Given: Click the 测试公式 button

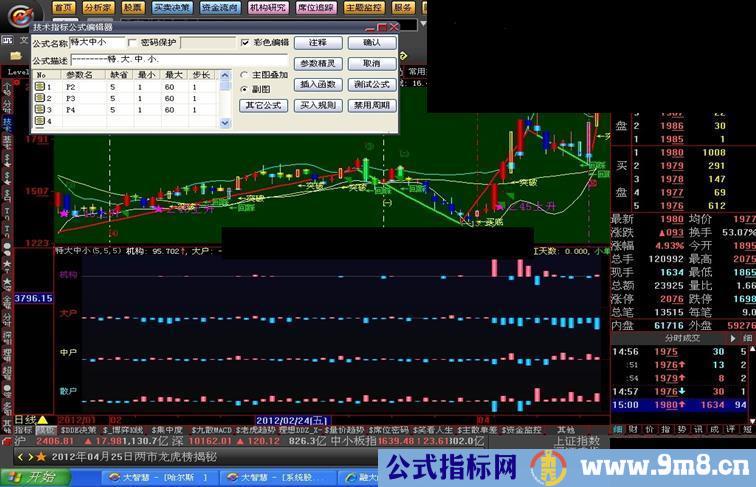Looking at the screenshot, I should [371, 84].
